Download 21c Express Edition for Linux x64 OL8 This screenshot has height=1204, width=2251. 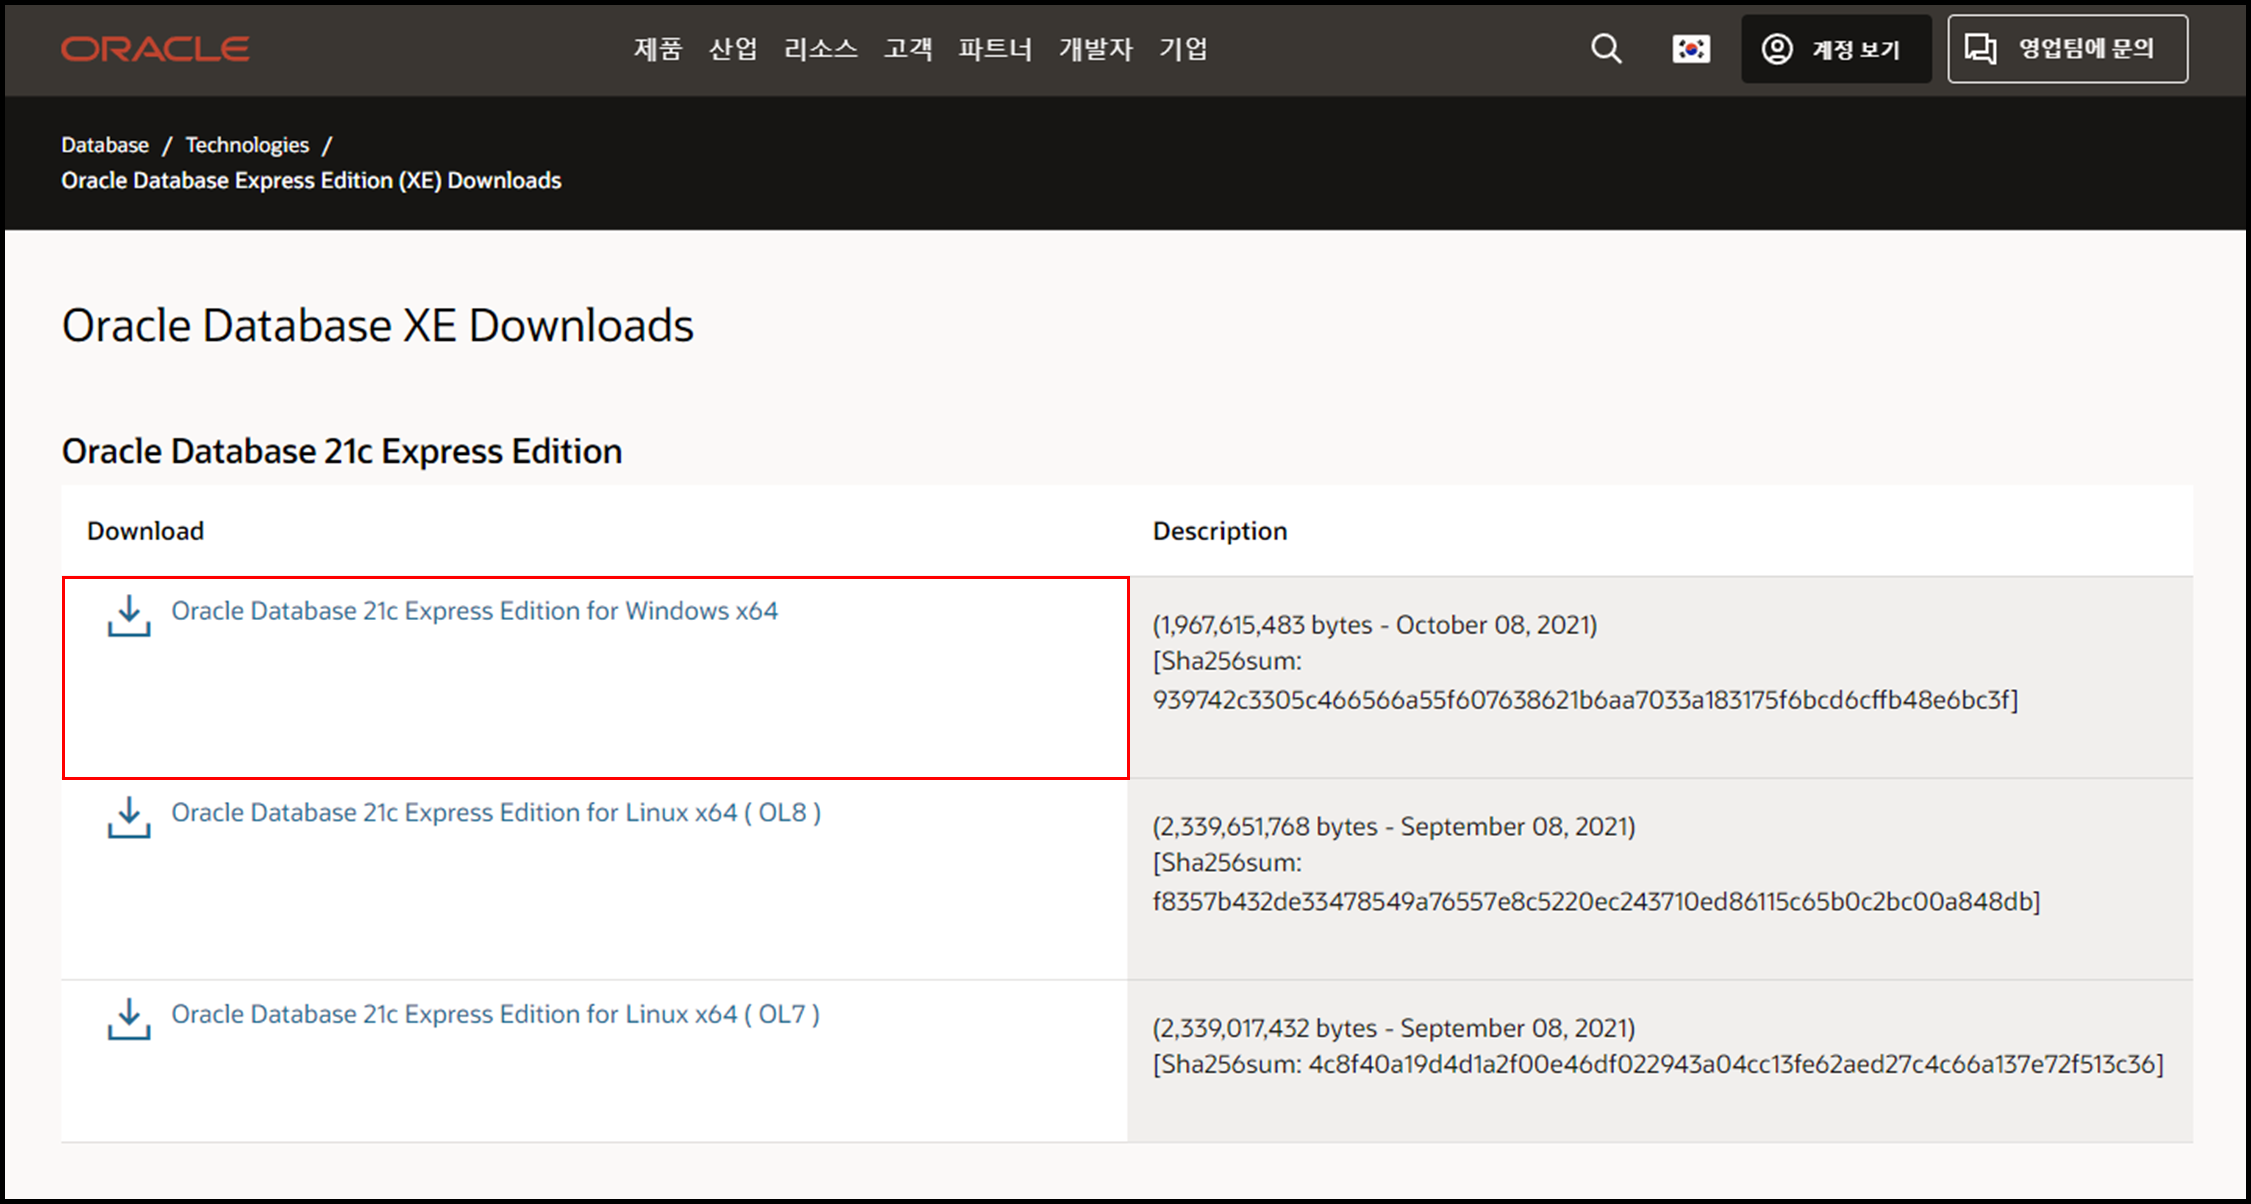point(496,813)
